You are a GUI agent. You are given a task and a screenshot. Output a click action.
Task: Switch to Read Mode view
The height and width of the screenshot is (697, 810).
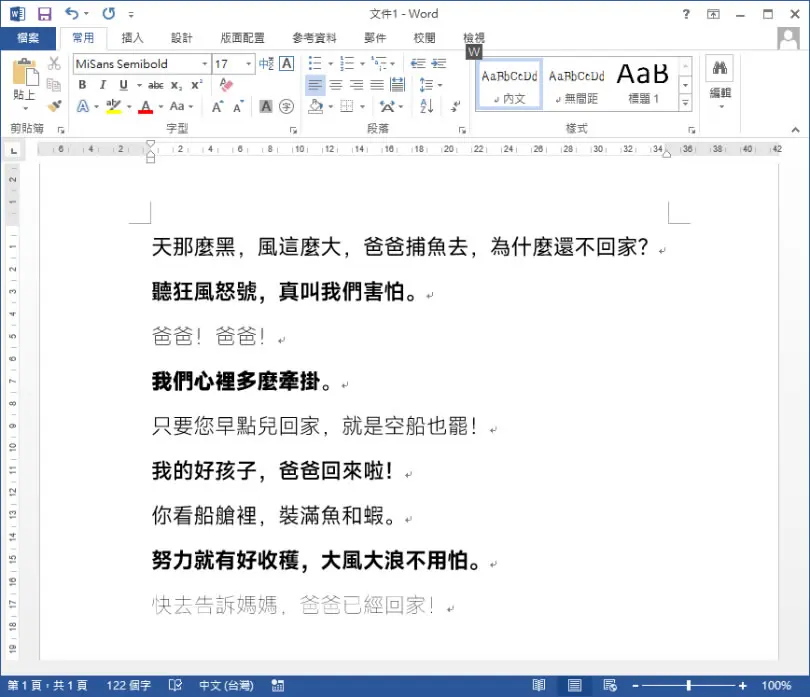point(539,685)
